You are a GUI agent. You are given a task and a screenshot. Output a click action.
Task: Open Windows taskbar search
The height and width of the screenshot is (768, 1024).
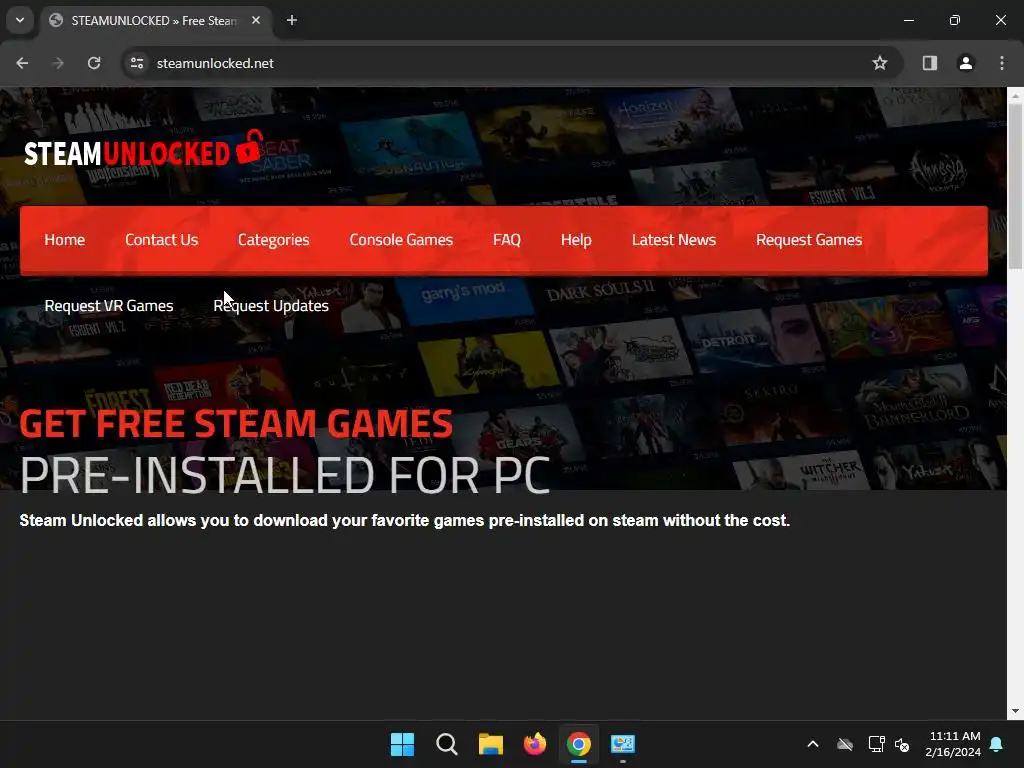click(447, 744)
